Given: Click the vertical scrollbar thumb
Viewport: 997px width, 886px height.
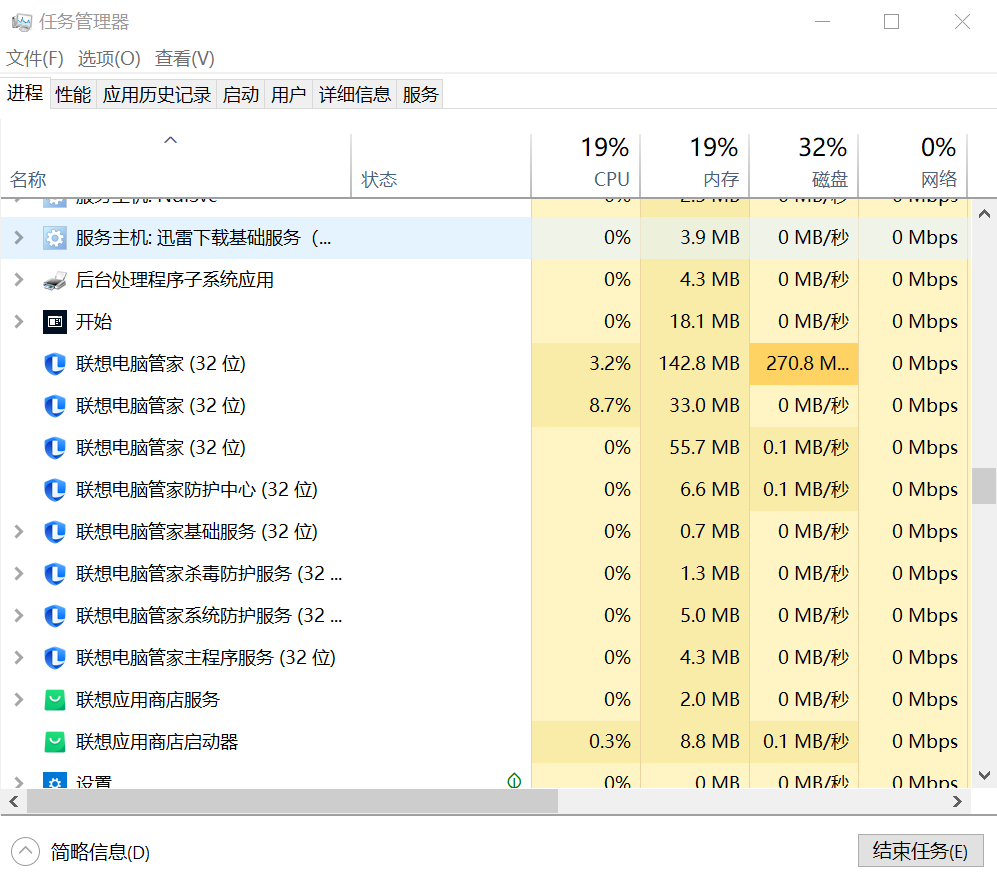Looking at the screenshot, I should coord(984,486).
